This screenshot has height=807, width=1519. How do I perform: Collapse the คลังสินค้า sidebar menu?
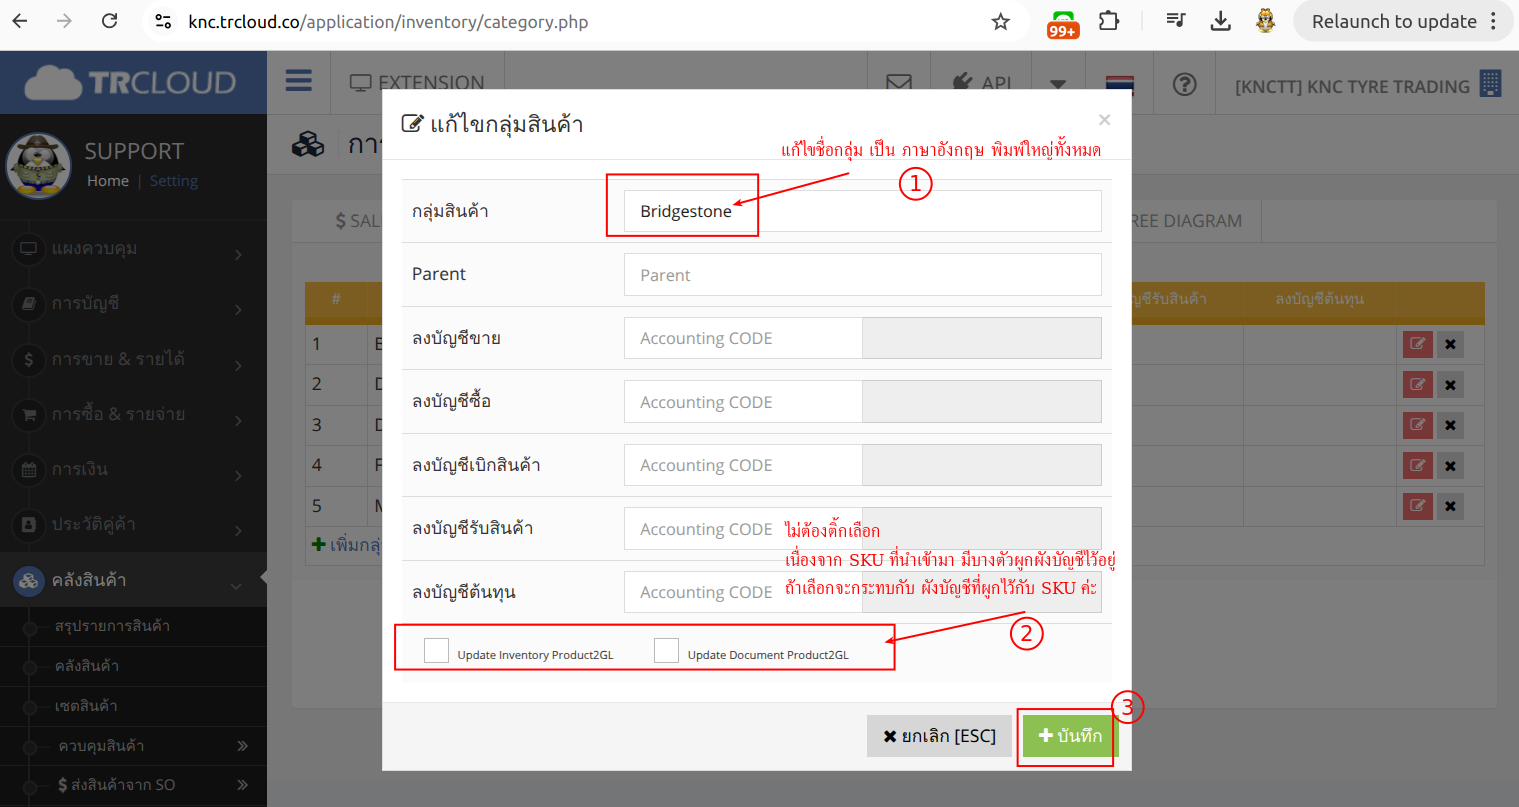point(133,580)
